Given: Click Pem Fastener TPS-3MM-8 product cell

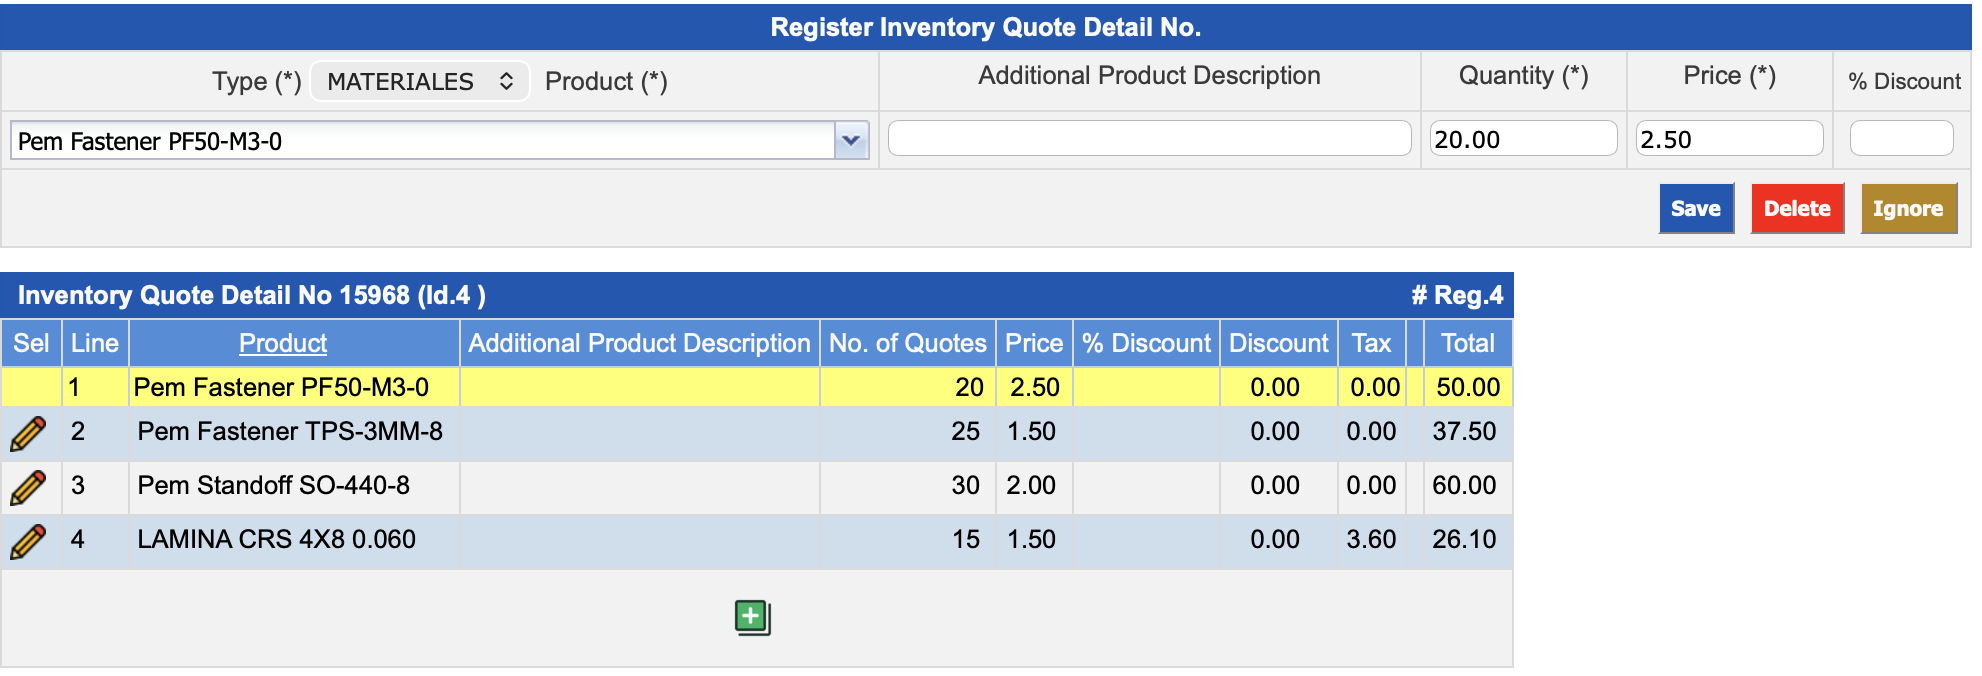Looking at the screenshot, I should (290, 431).
